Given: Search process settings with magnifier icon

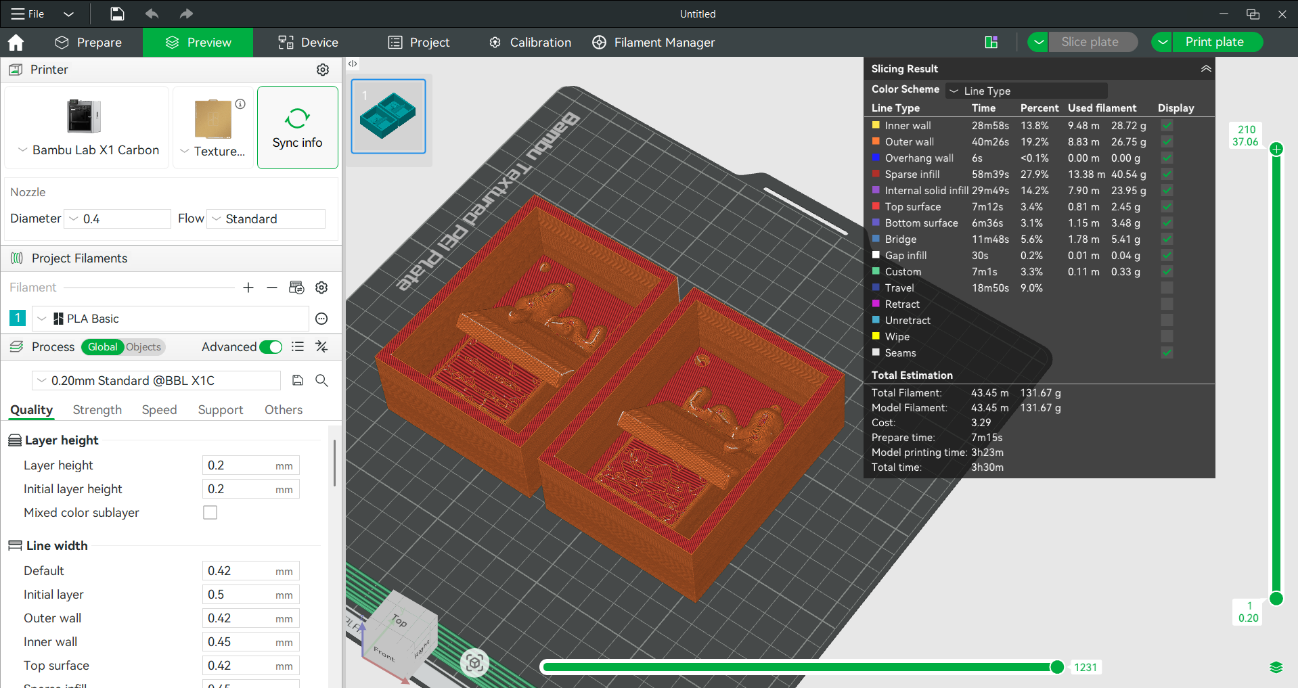Looking at the screenshot, I should (x=322, y=381).
